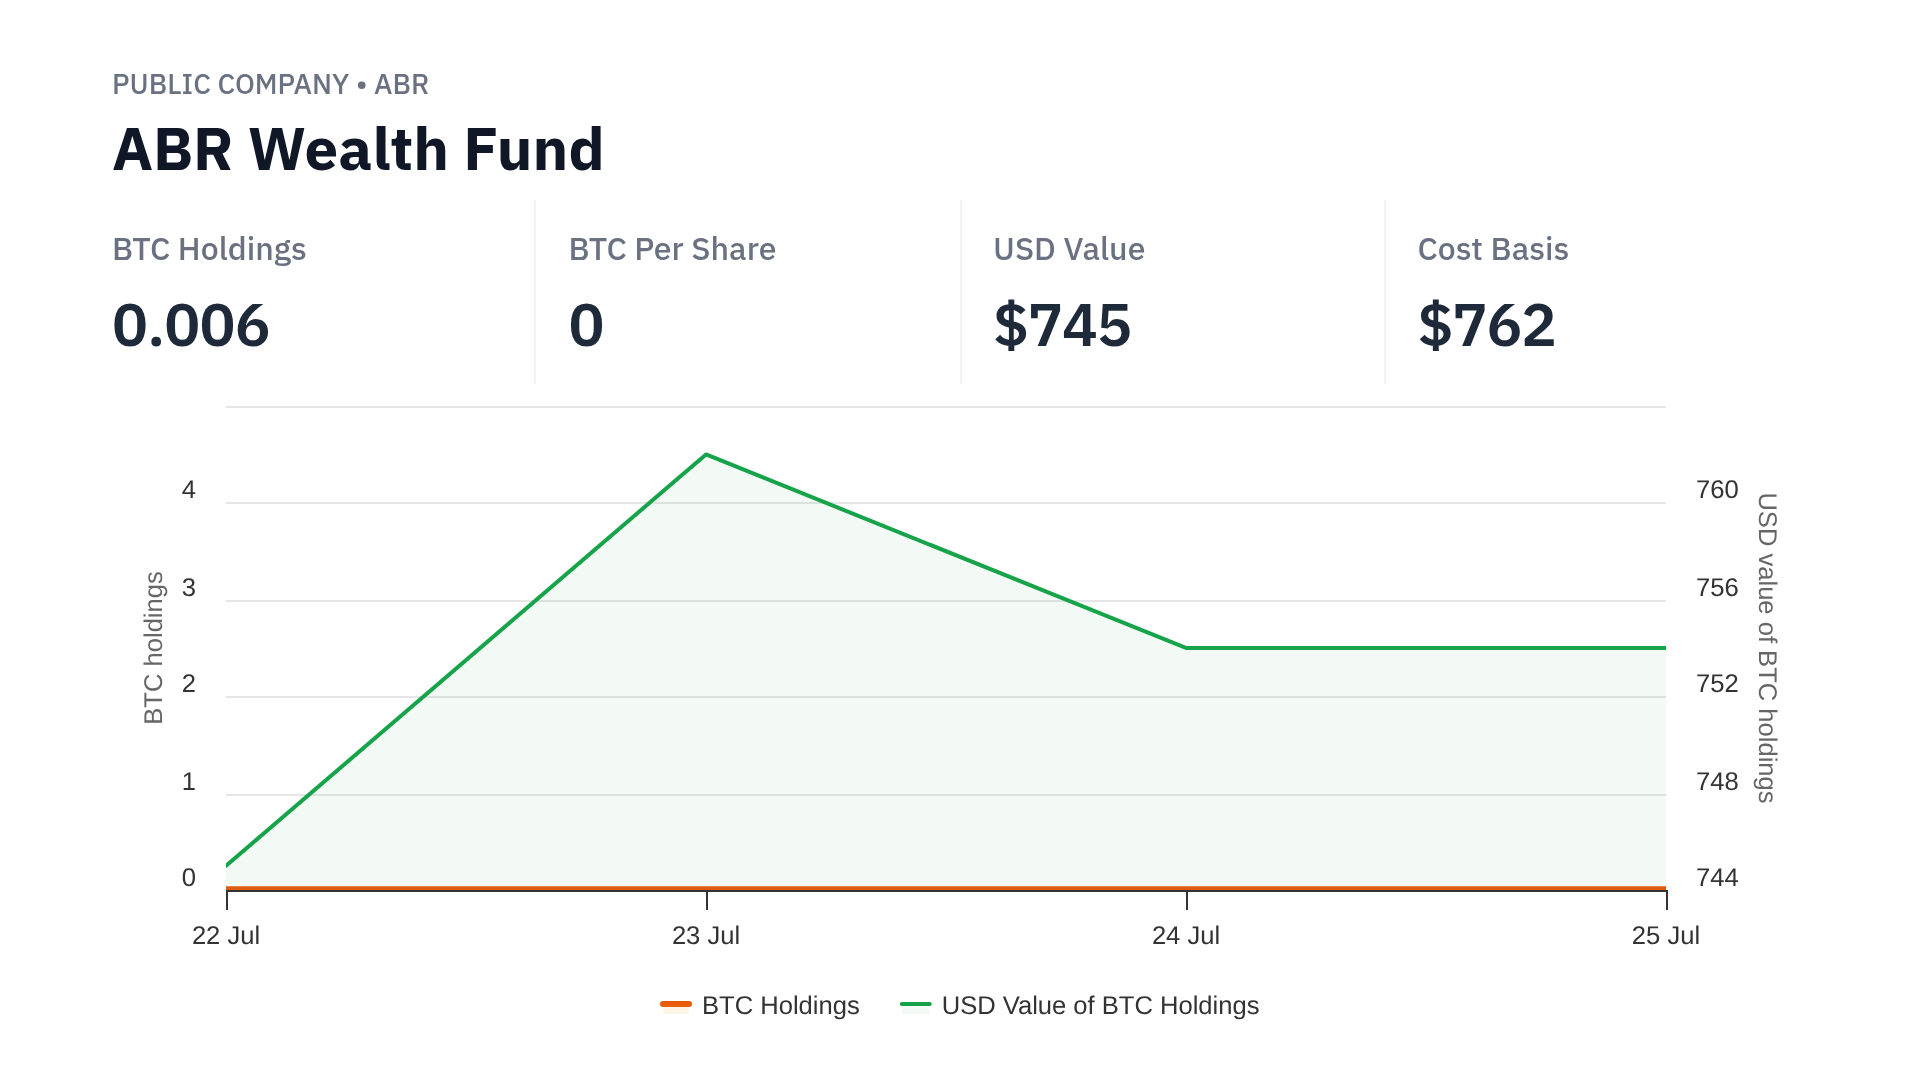The image size is (1920, 1080).
Task: Select the 22 Jul x-axis label
Action: 226,936
